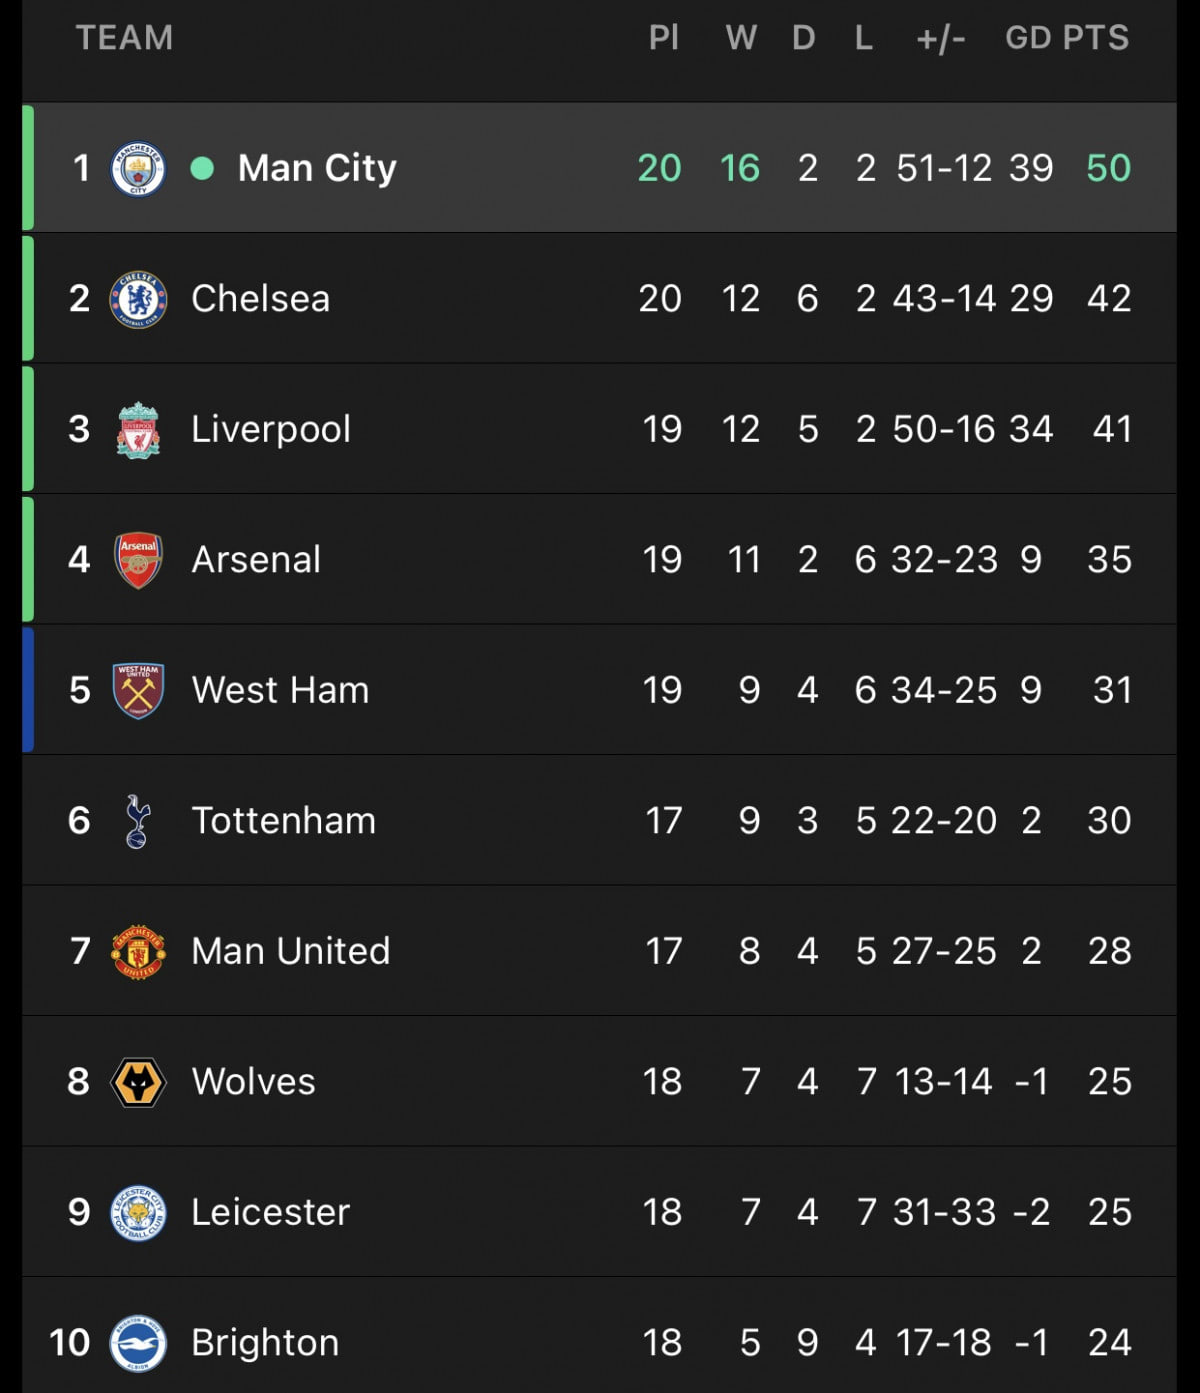Tap the Liverpool club badge

tap(138, 430)
